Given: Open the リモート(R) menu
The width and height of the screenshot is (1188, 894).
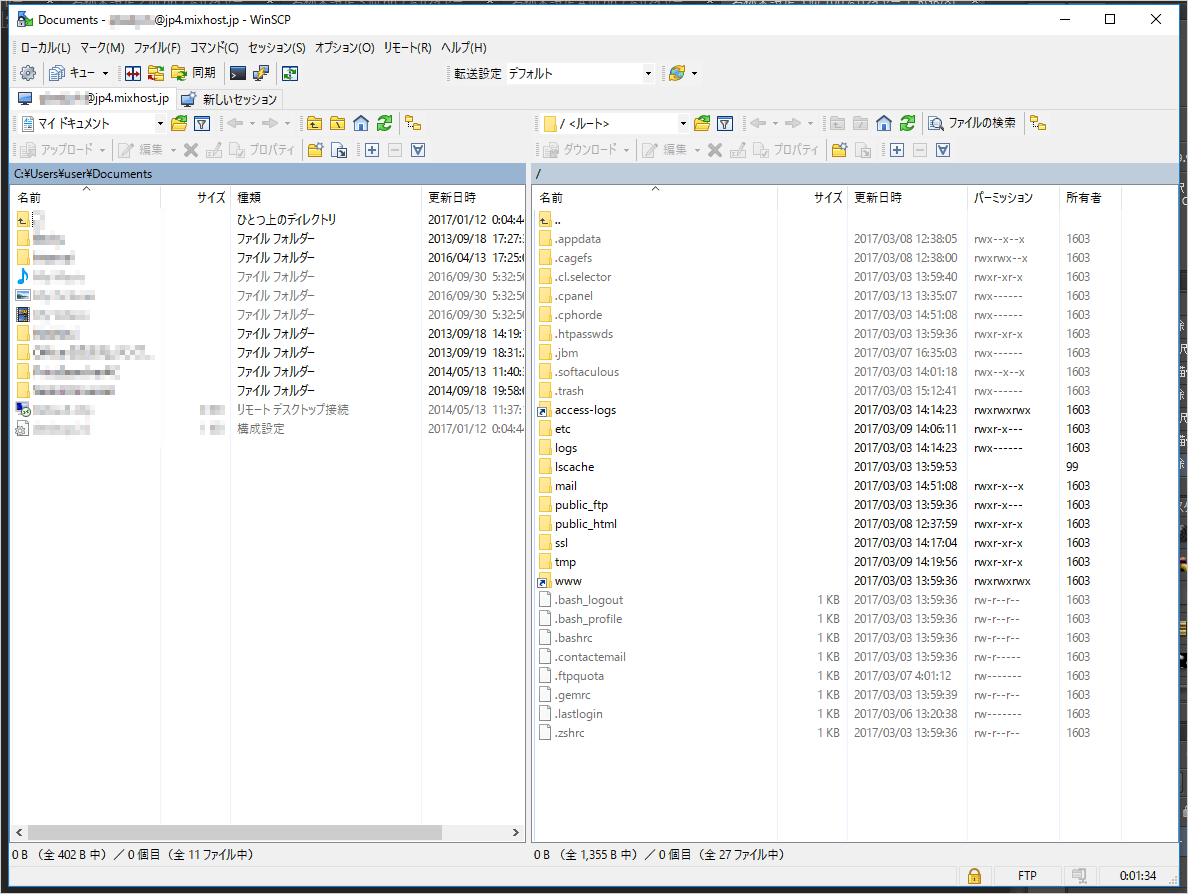Looking at the screenshot, I should point(408,48).
